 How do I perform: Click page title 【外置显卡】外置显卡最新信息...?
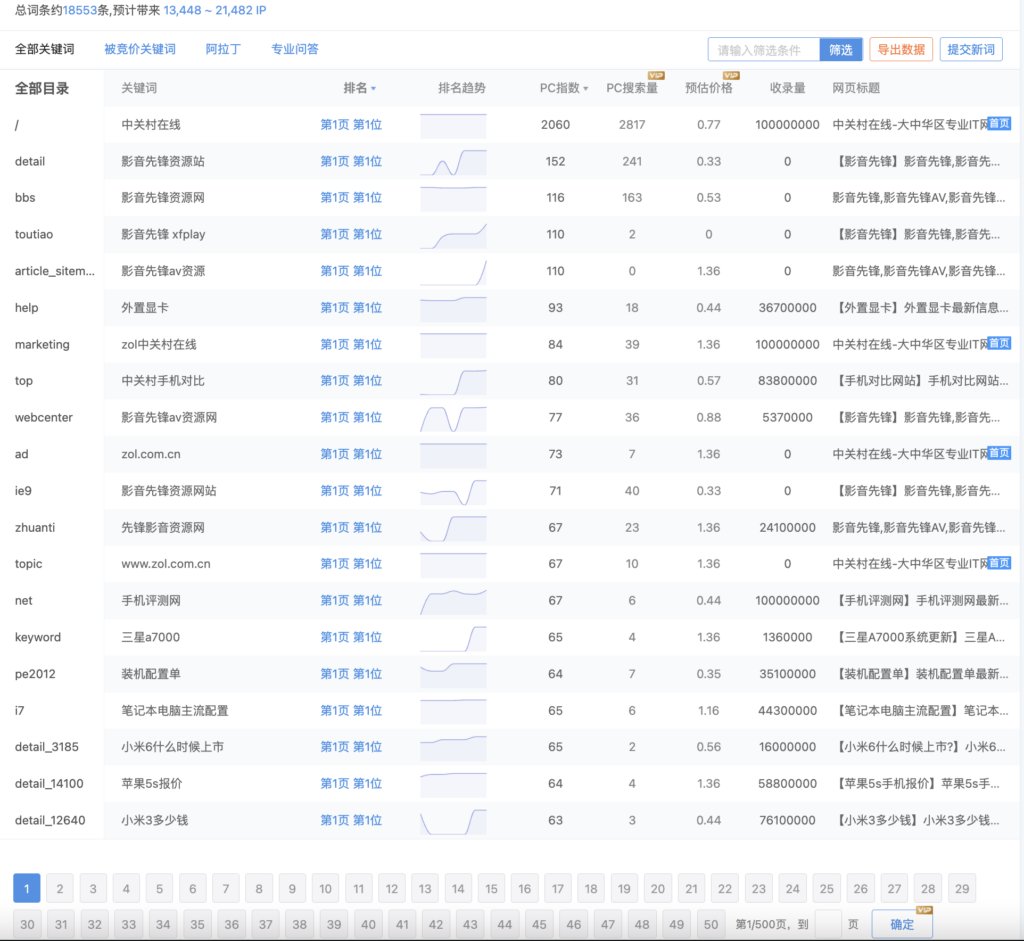coord(920,308)
